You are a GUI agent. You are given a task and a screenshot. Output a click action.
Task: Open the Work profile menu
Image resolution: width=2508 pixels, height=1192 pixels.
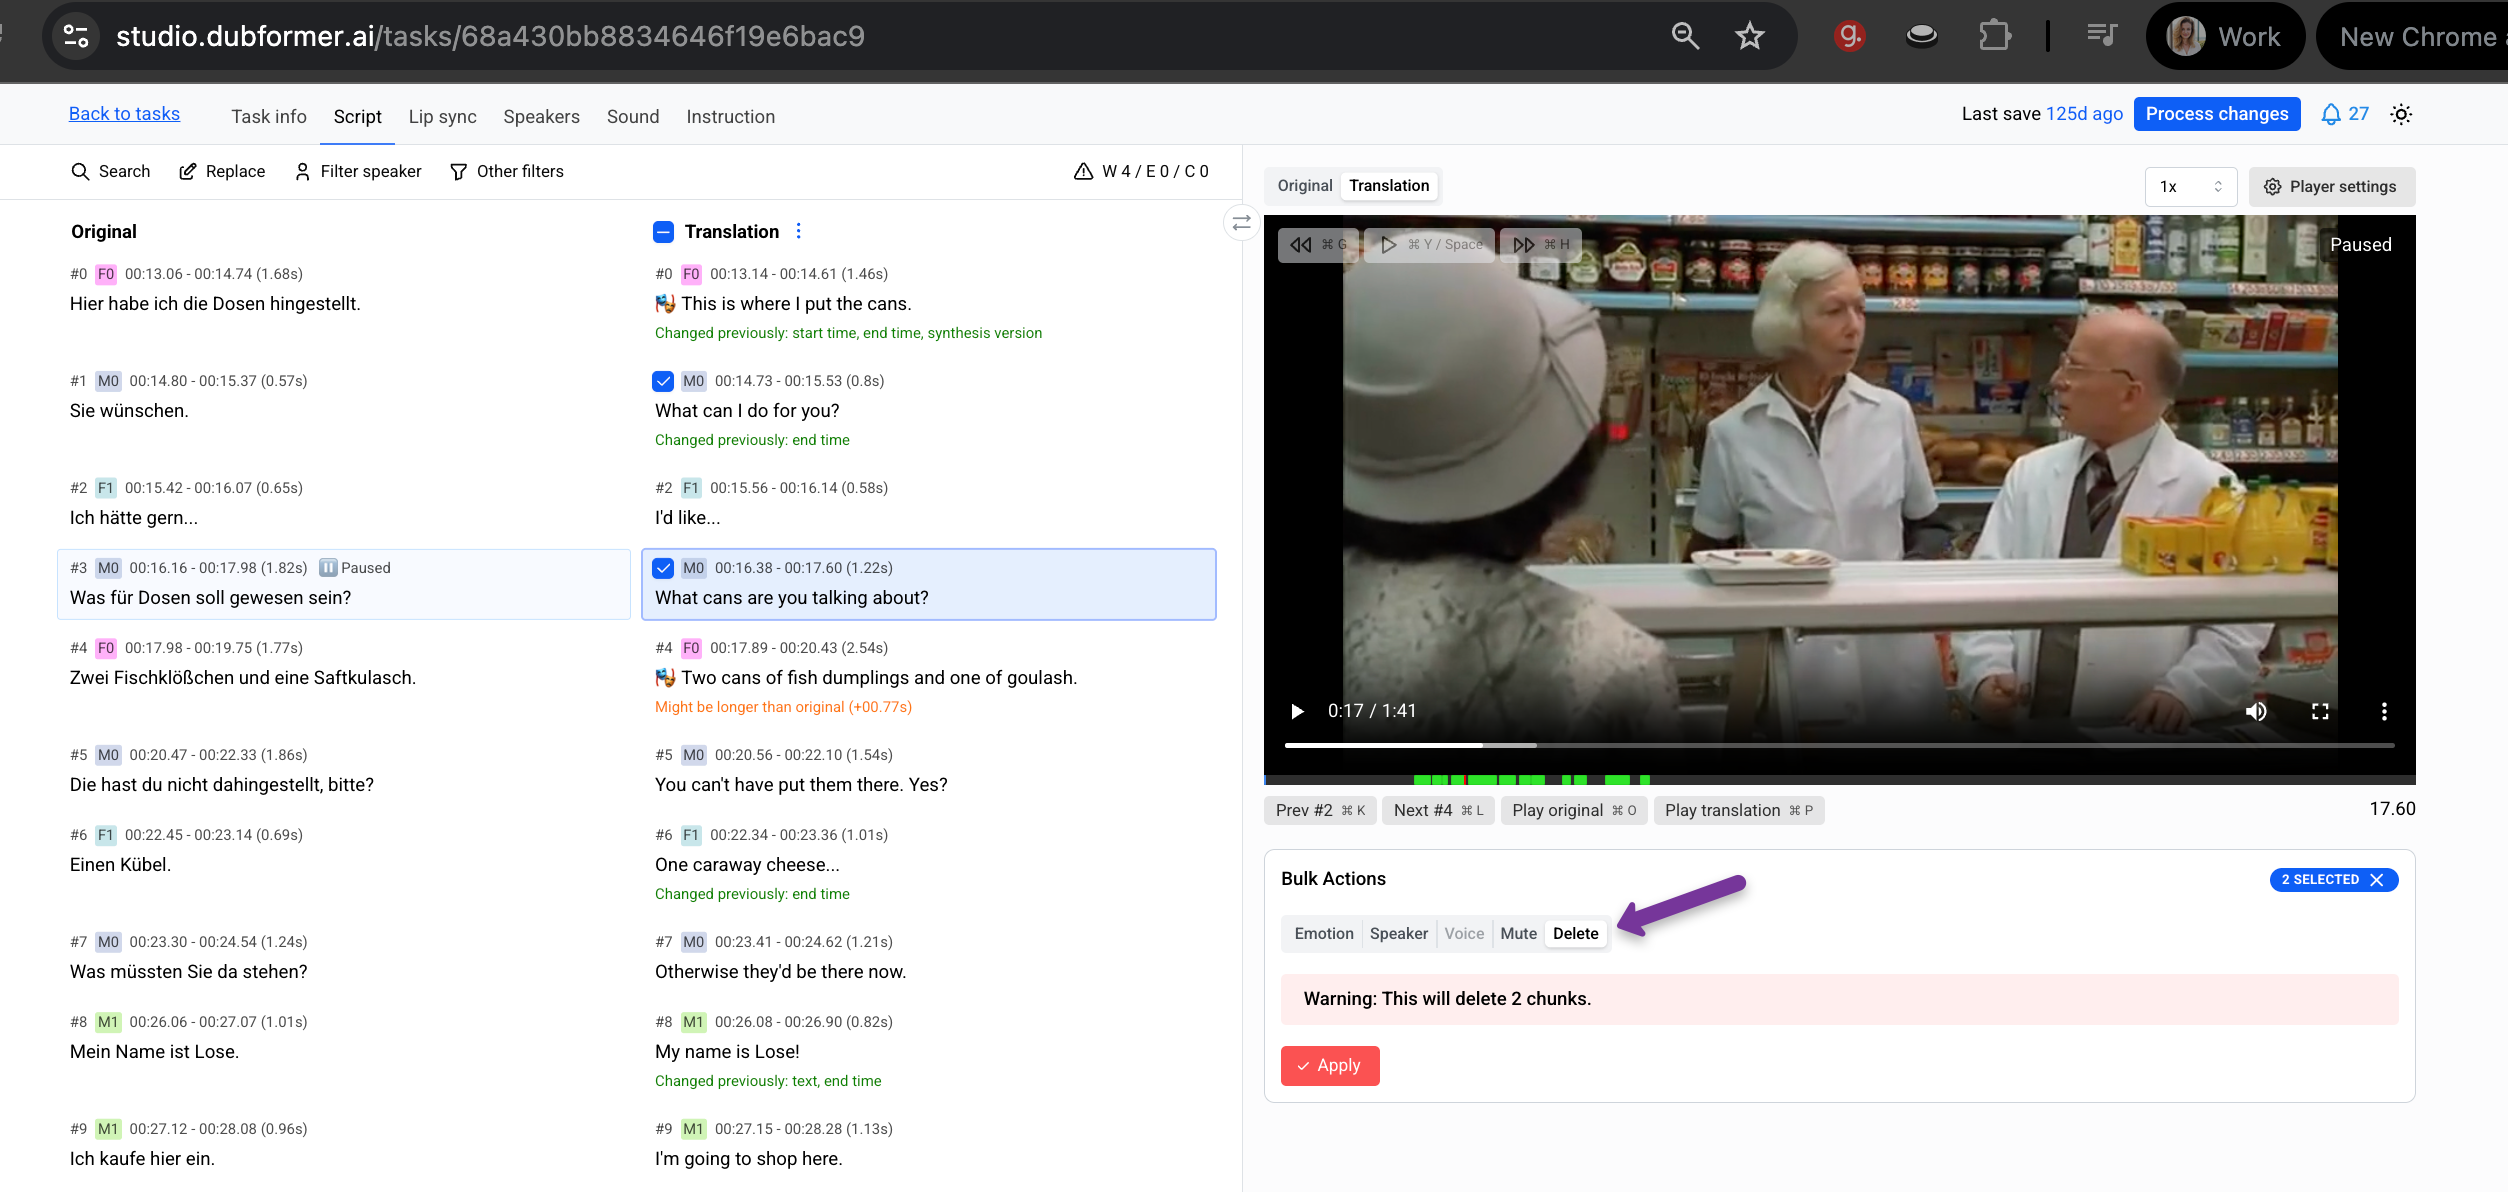point(2225,37)
